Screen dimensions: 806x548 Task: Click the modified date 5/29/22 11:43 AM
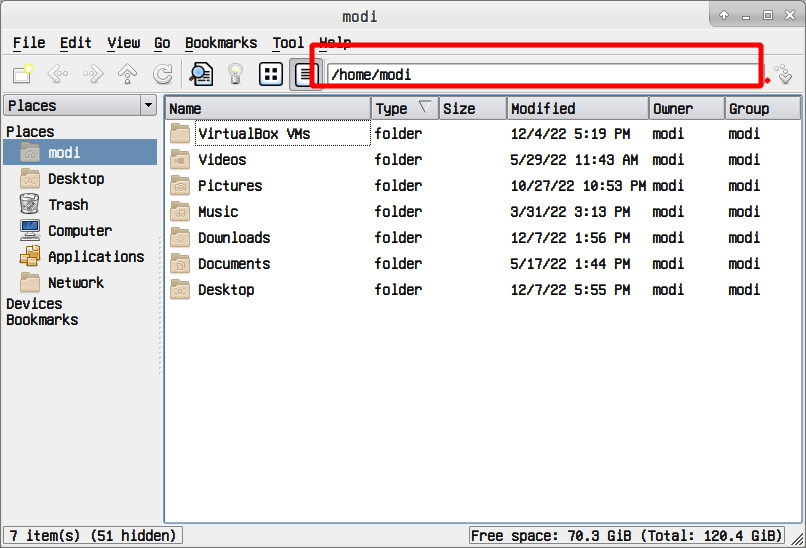tap(574, 160)
